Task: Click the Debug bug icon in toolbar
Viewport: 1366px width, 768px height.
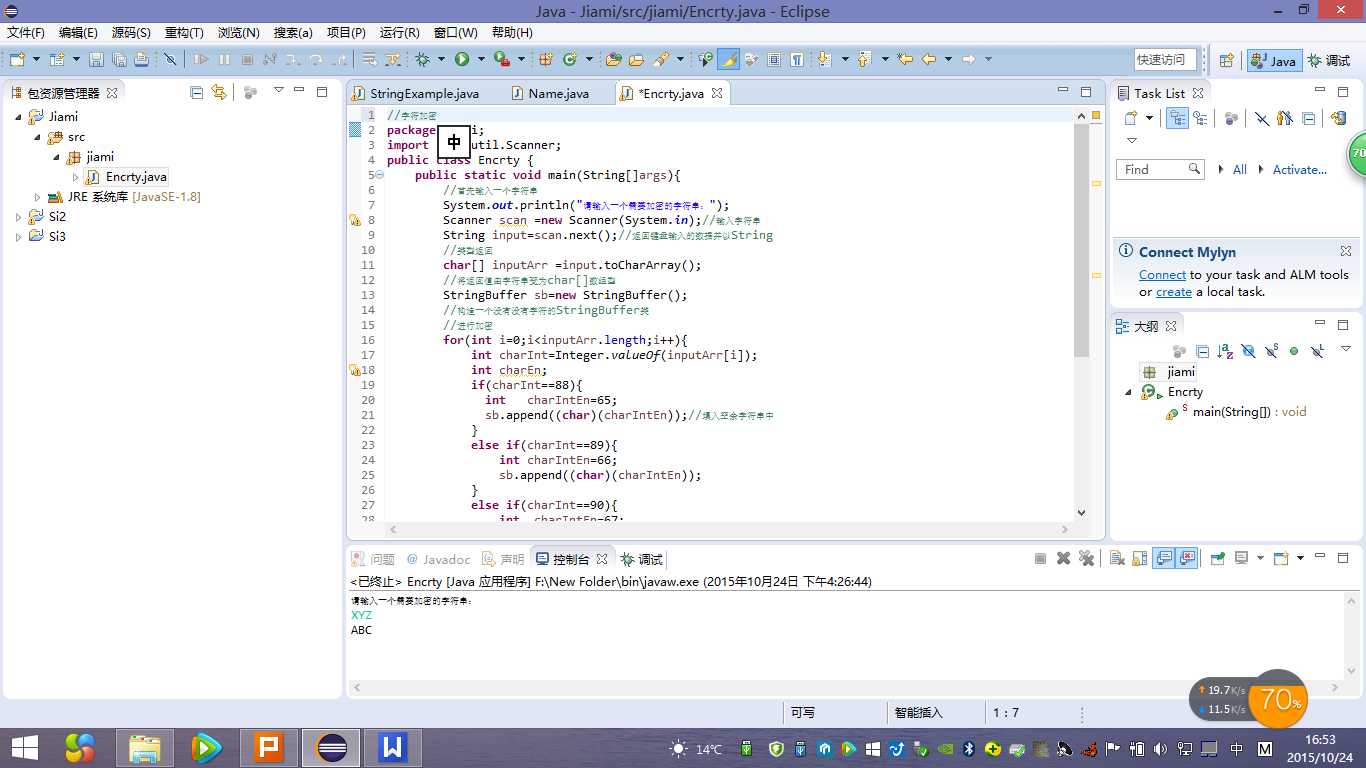Action: (x=422, y=60)
